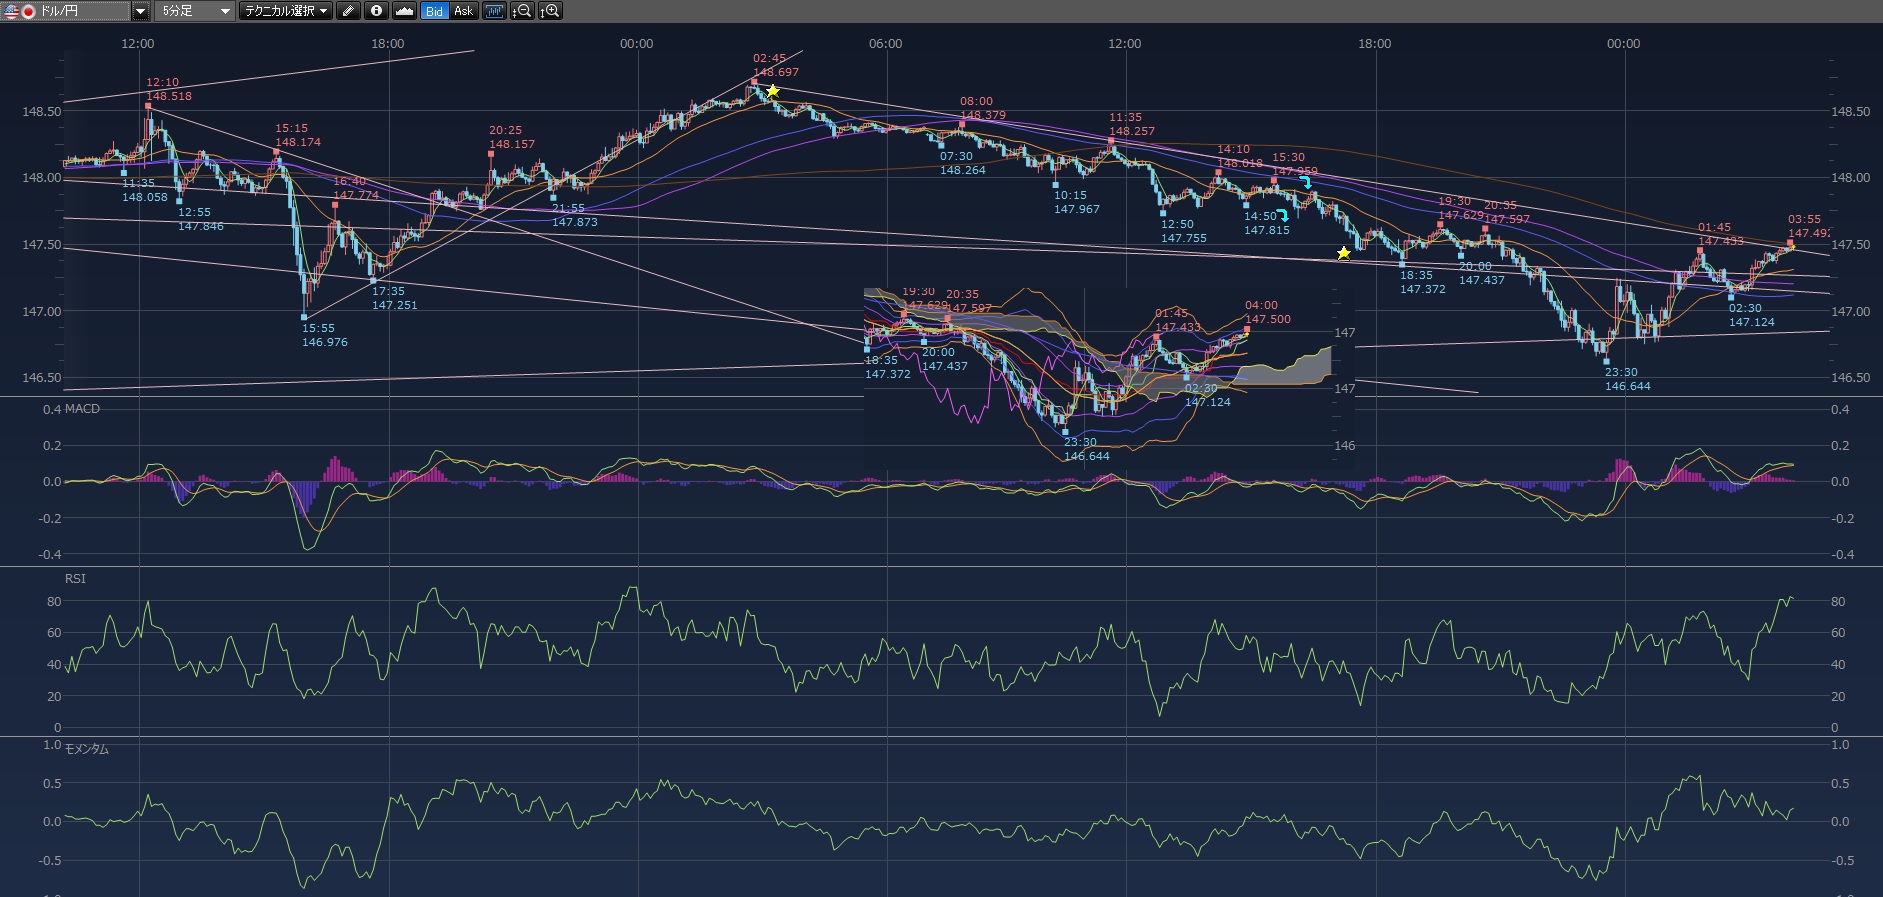The image size is (1883, 897).
Task: Expand the 5分足 timeframe selector
Action: (225, 11)
